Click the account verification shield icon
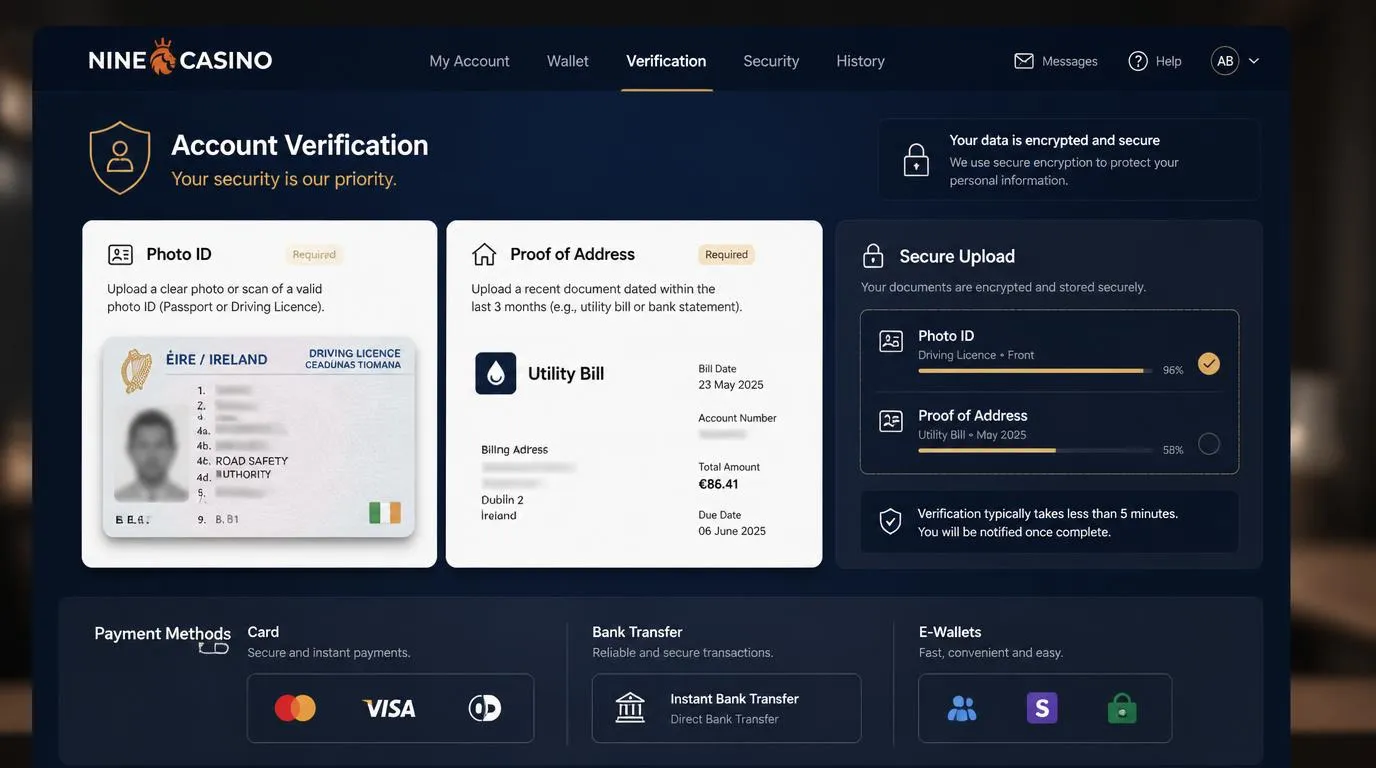The height and width of the screenshot is (768, 1376). 120,157
